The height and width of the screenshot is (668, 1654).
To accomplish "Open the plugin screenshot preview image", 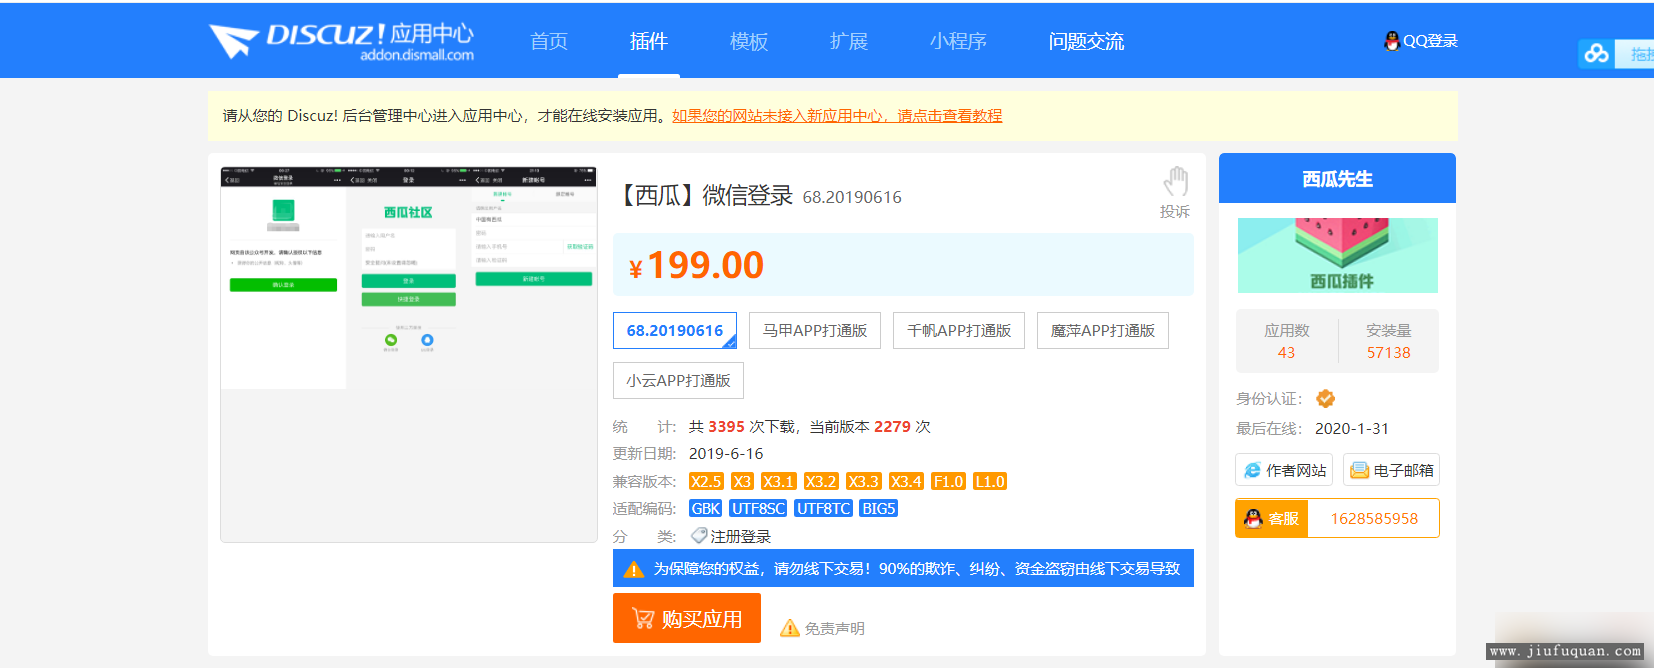I will point(409,354).
